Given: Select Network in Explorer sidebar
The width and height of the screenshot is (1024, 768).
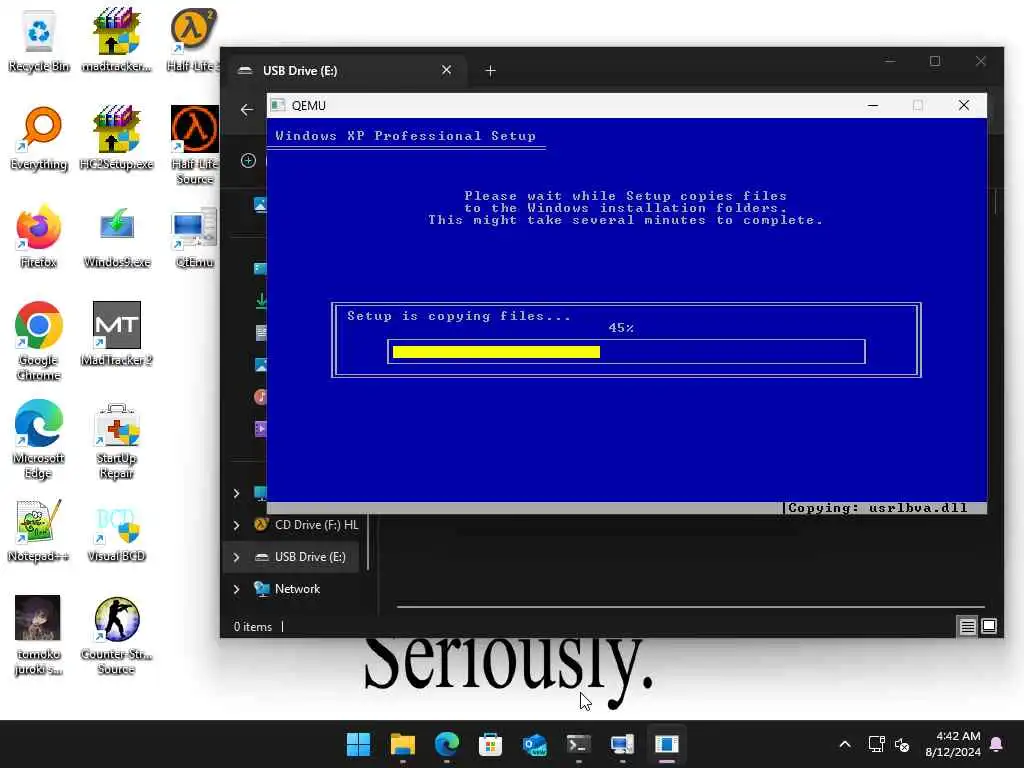Looking at the screenshot, I should click(288, 589).
